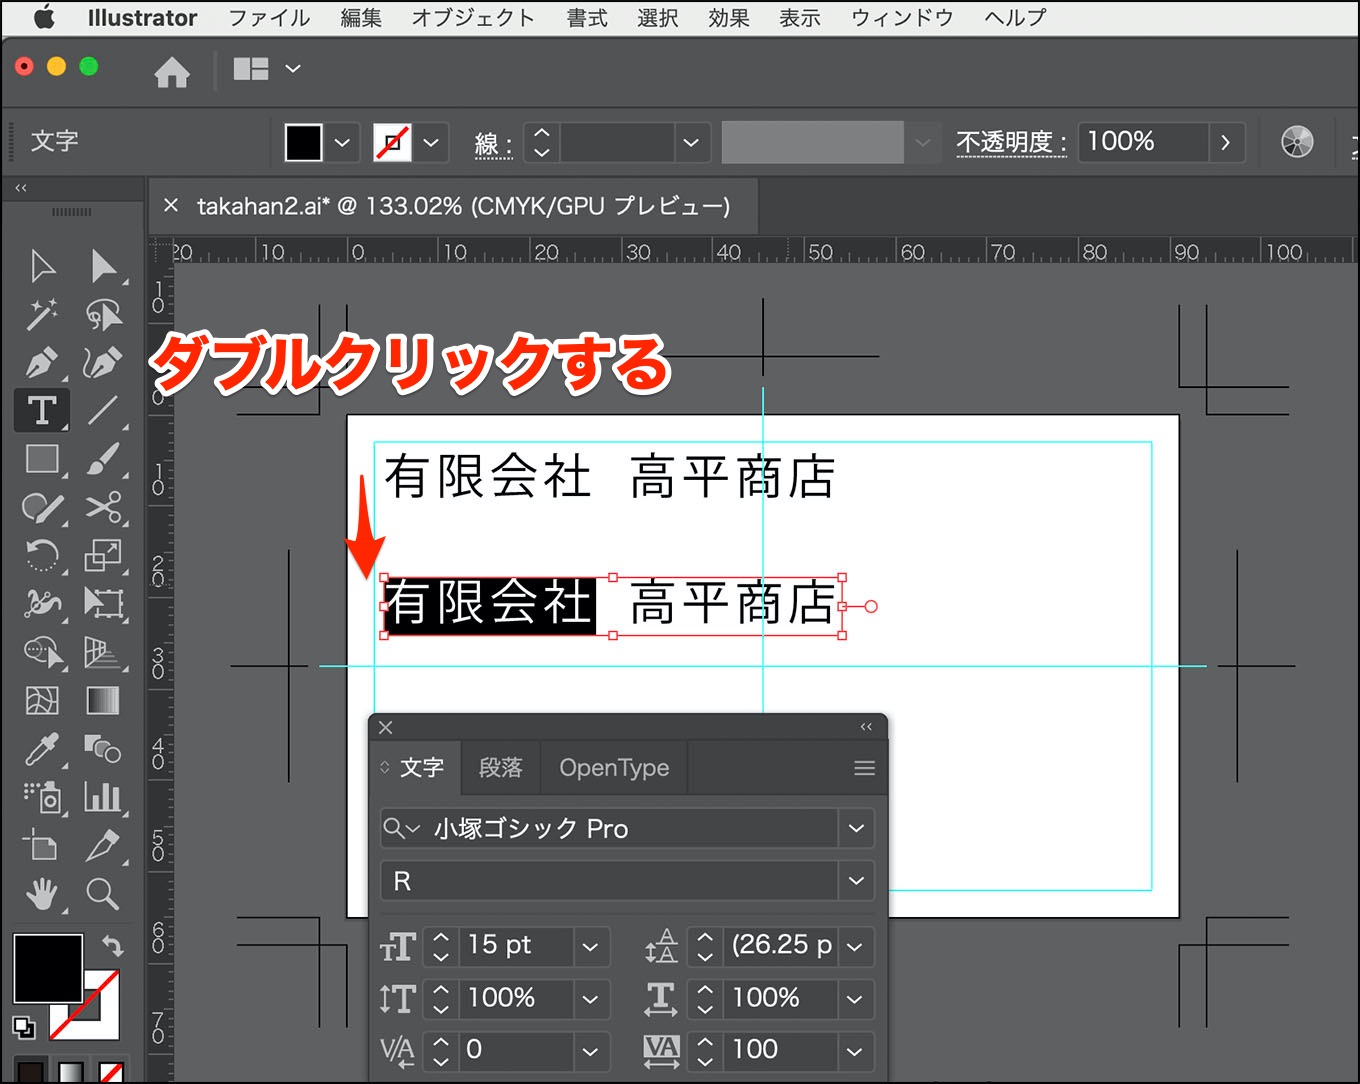Open the オブジェクト menu
Viewport: 1360px width, 1084px height.
473,18
